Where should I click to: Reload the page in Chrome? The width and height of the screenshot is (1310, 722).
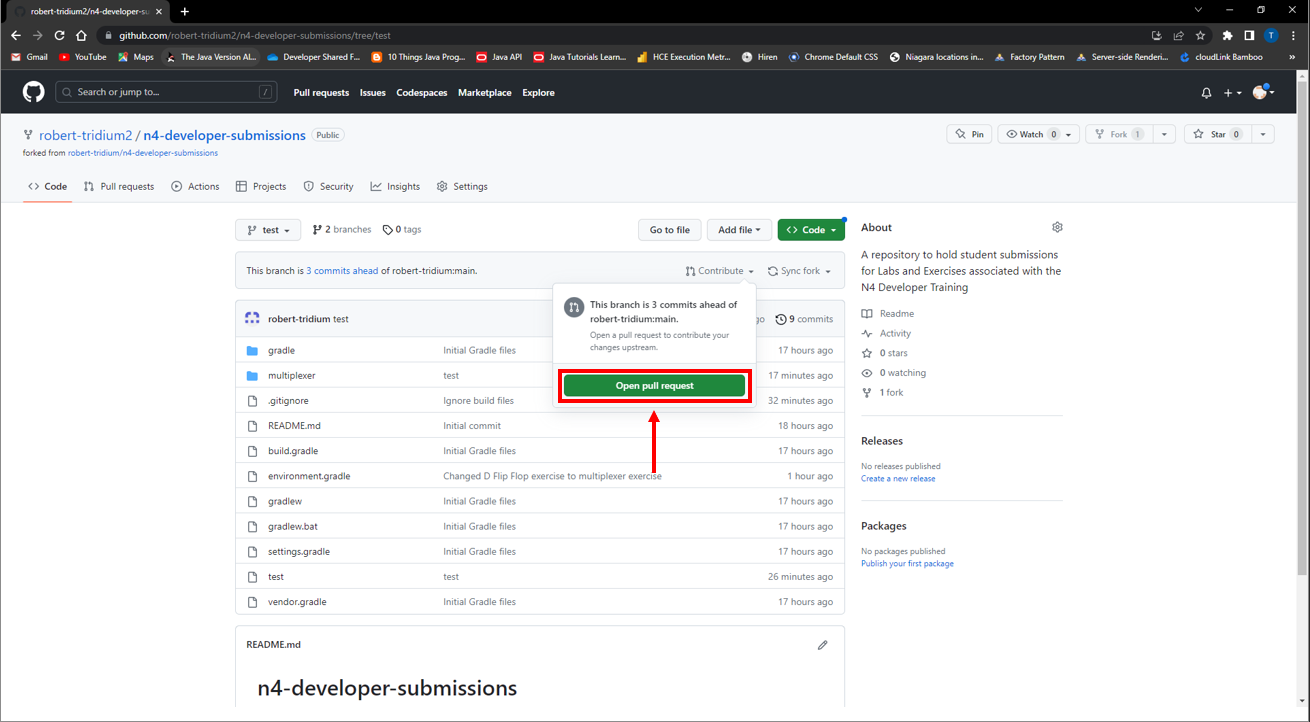[59, 36]
